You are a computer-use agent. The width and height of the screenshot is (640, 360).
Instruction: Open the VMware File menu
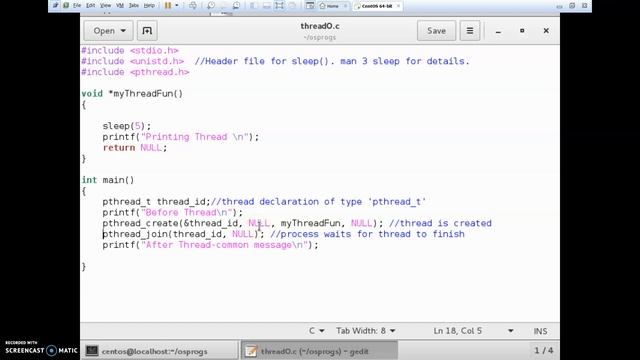[x=77, y=5]
